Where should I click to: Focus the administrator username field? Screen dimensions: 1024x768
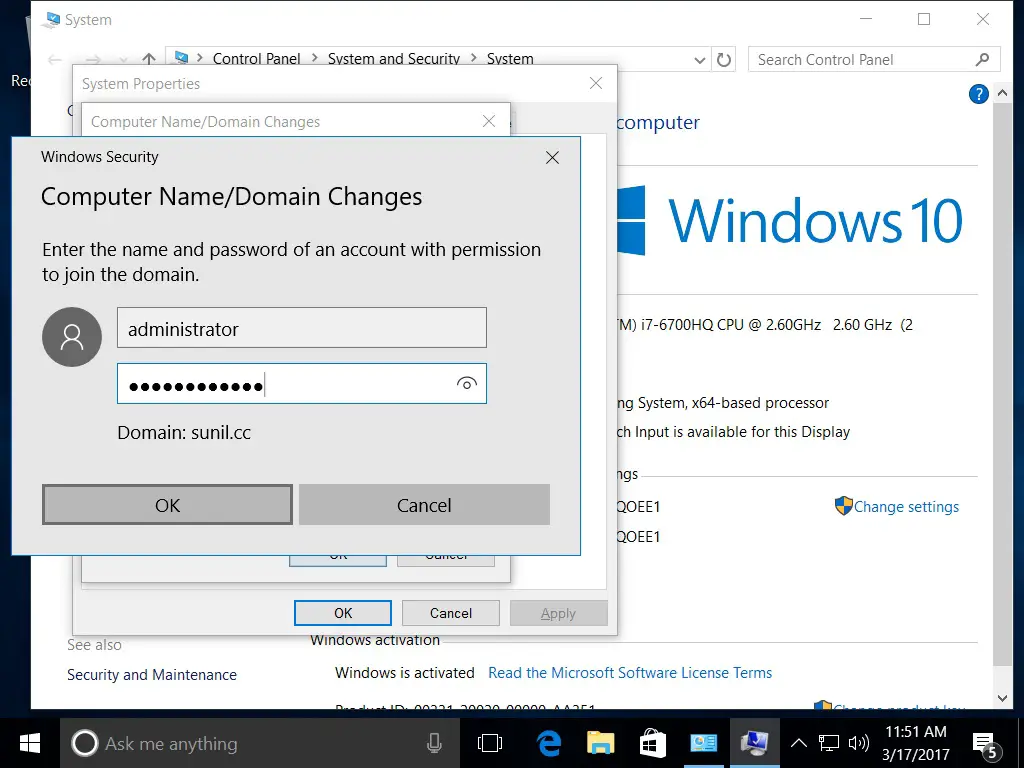tap(302, 328)
